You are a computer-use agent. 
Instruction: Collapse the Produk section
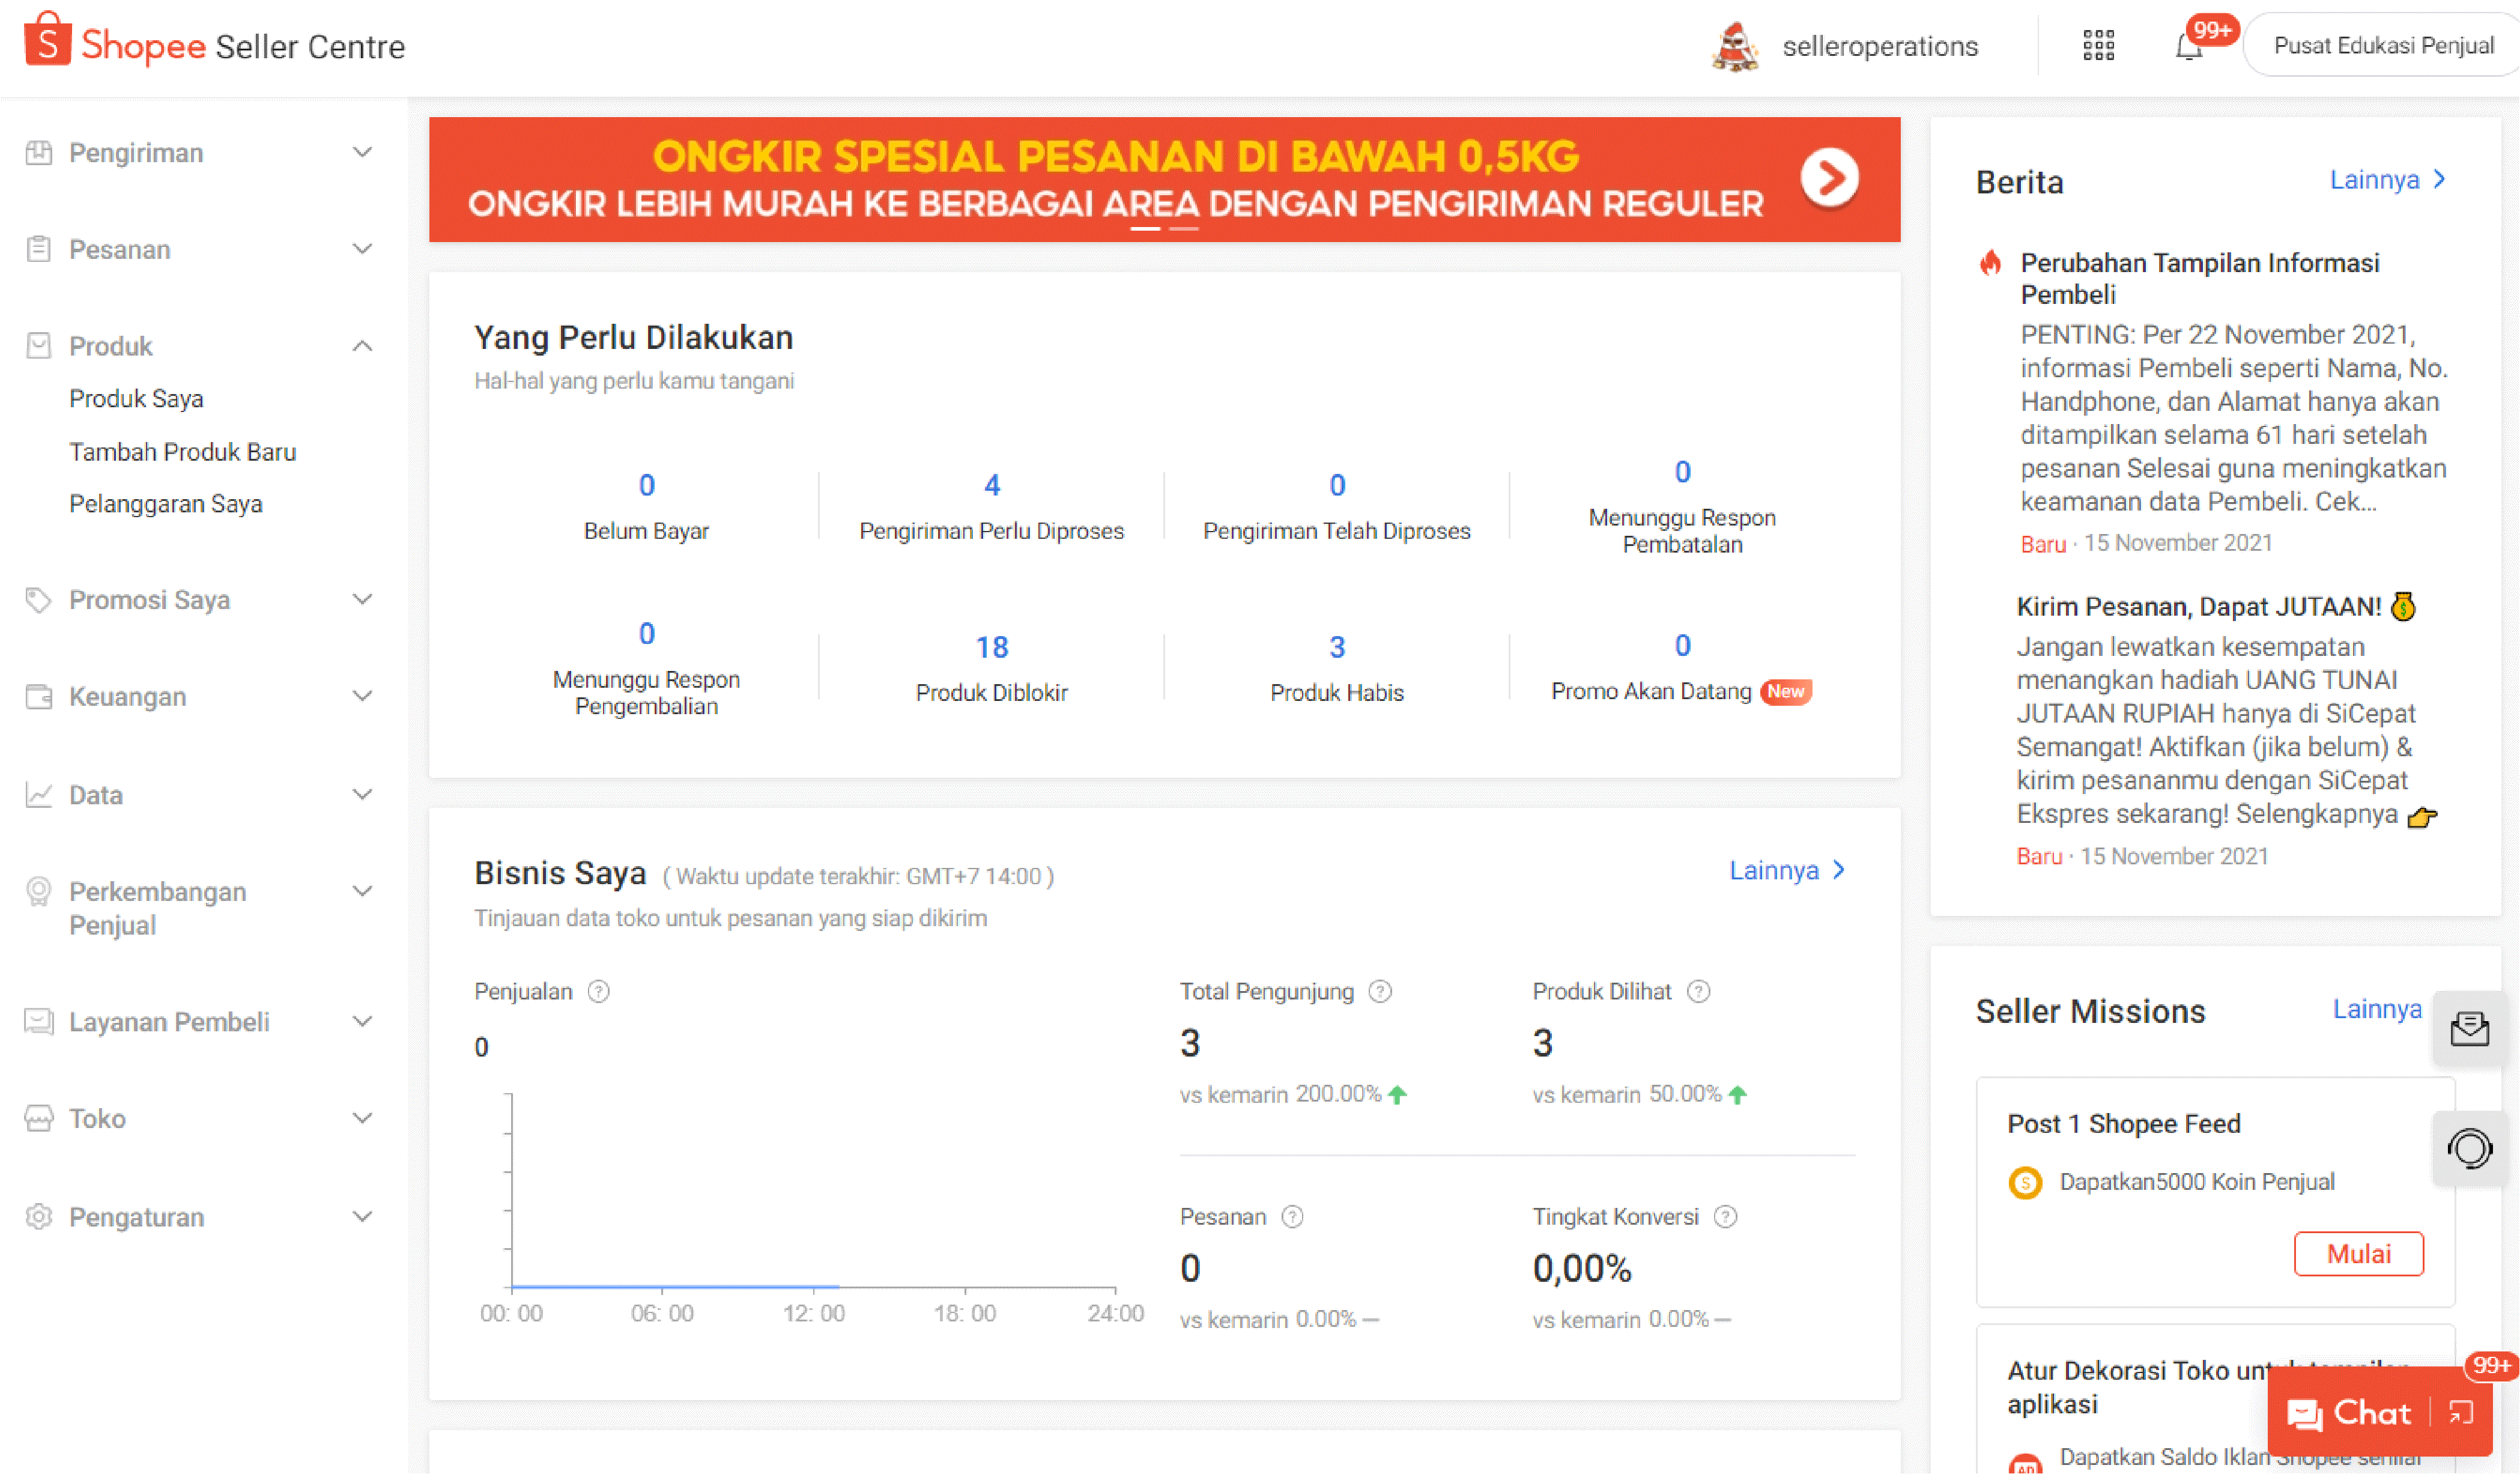pos(362,345)
